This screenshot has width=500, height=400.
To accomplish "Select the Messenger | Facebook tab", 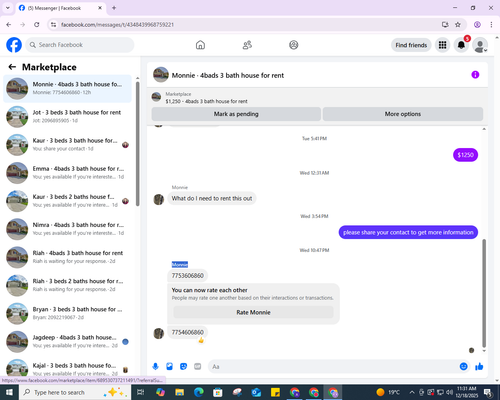I will pyautogui.click(x=60, y=8).
